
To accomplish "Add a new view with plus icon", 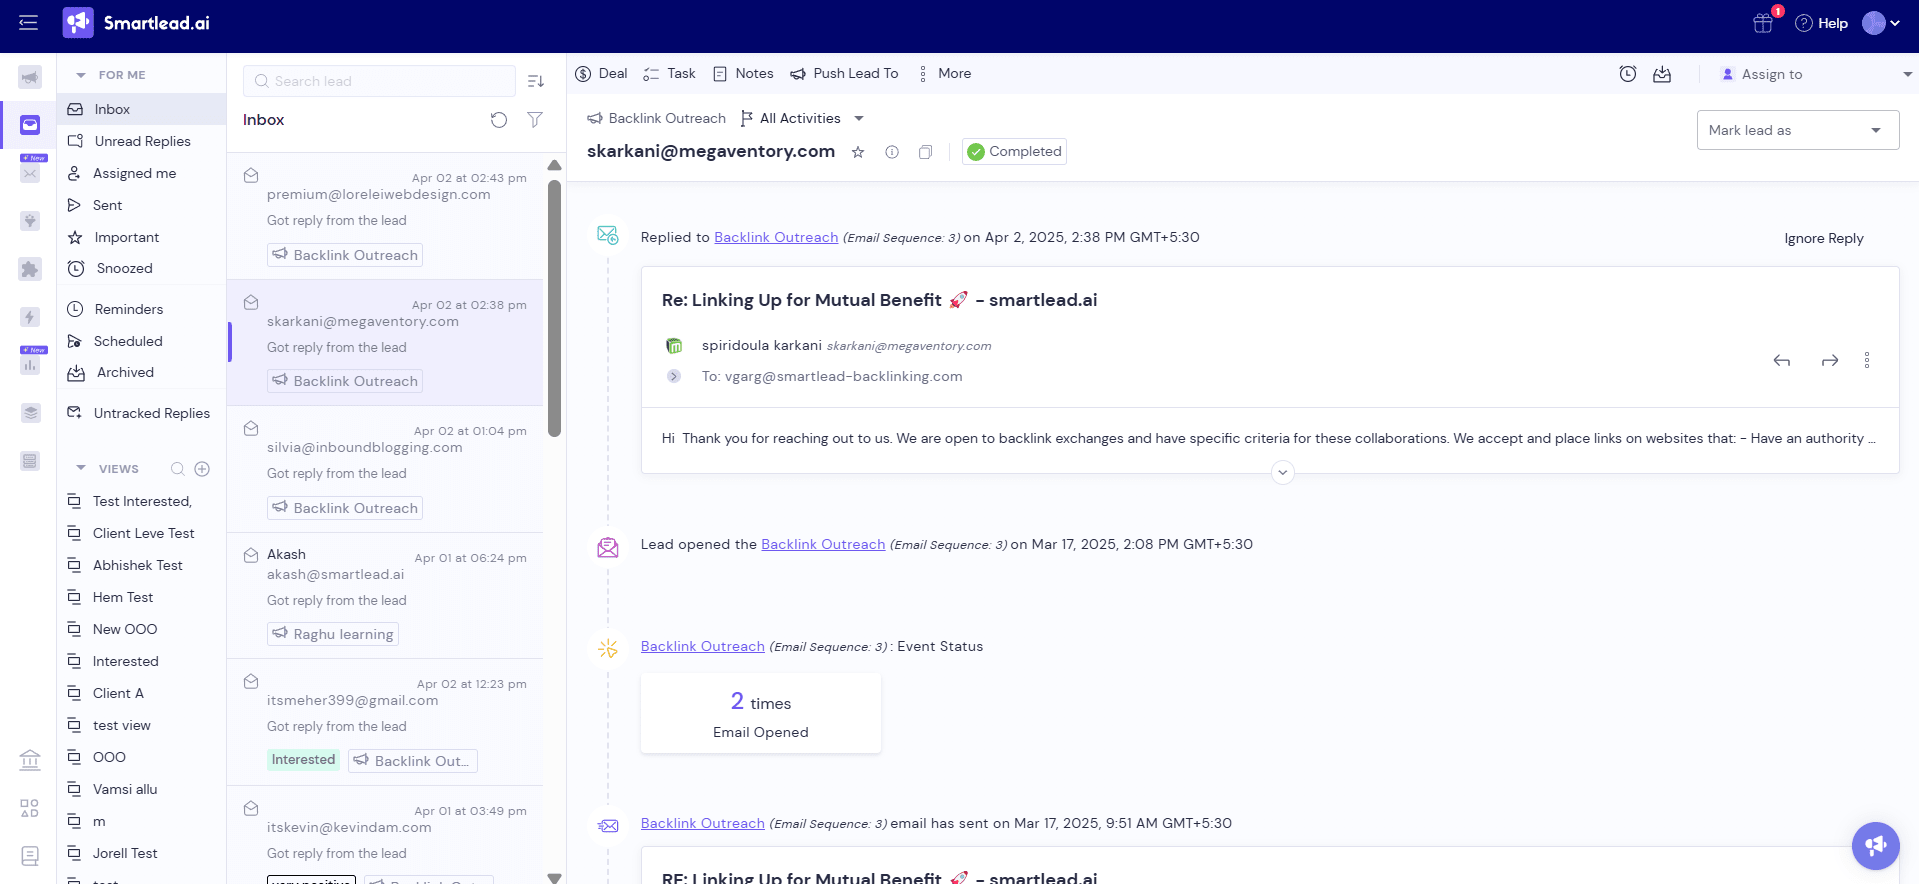I will point(202,469).
